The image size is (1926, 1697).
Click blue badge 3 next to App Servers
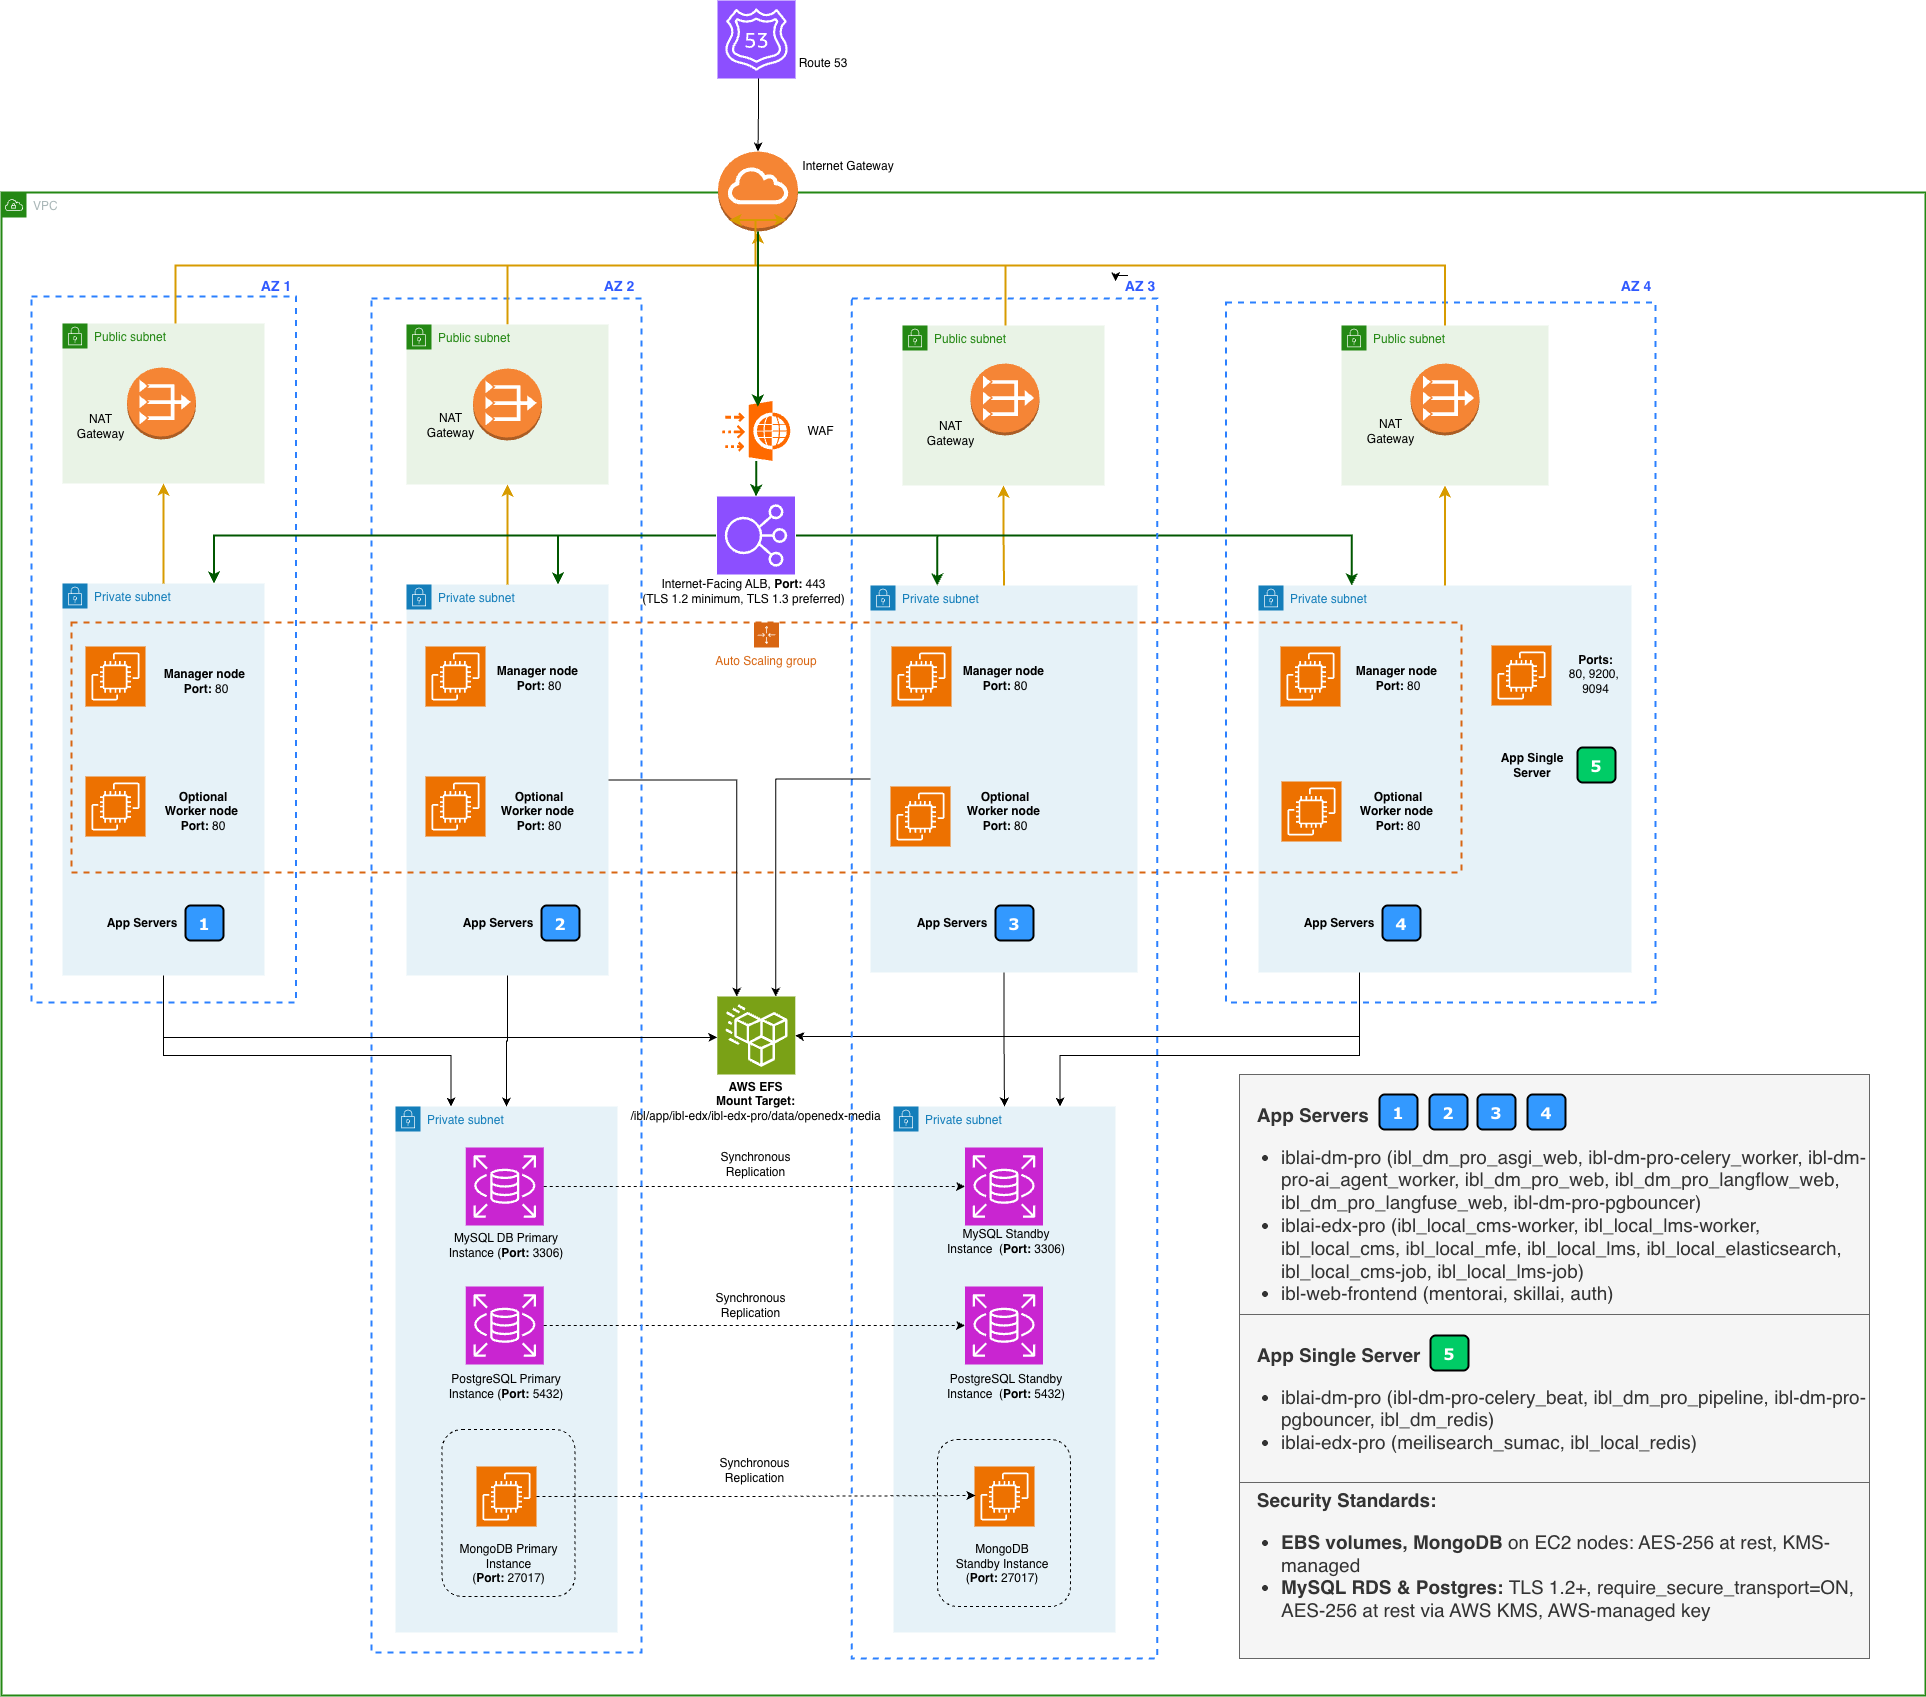coord(1014,923)
